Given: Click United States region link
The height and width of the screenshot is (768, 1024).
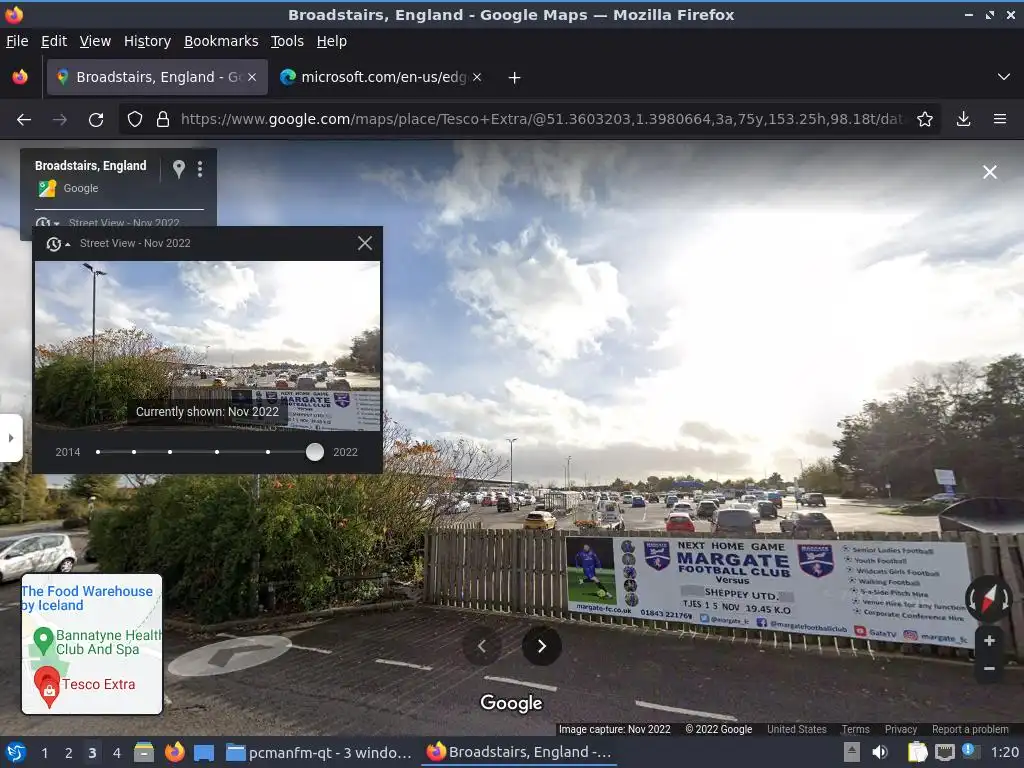Looking at the screenshot, I should [796, 729].
